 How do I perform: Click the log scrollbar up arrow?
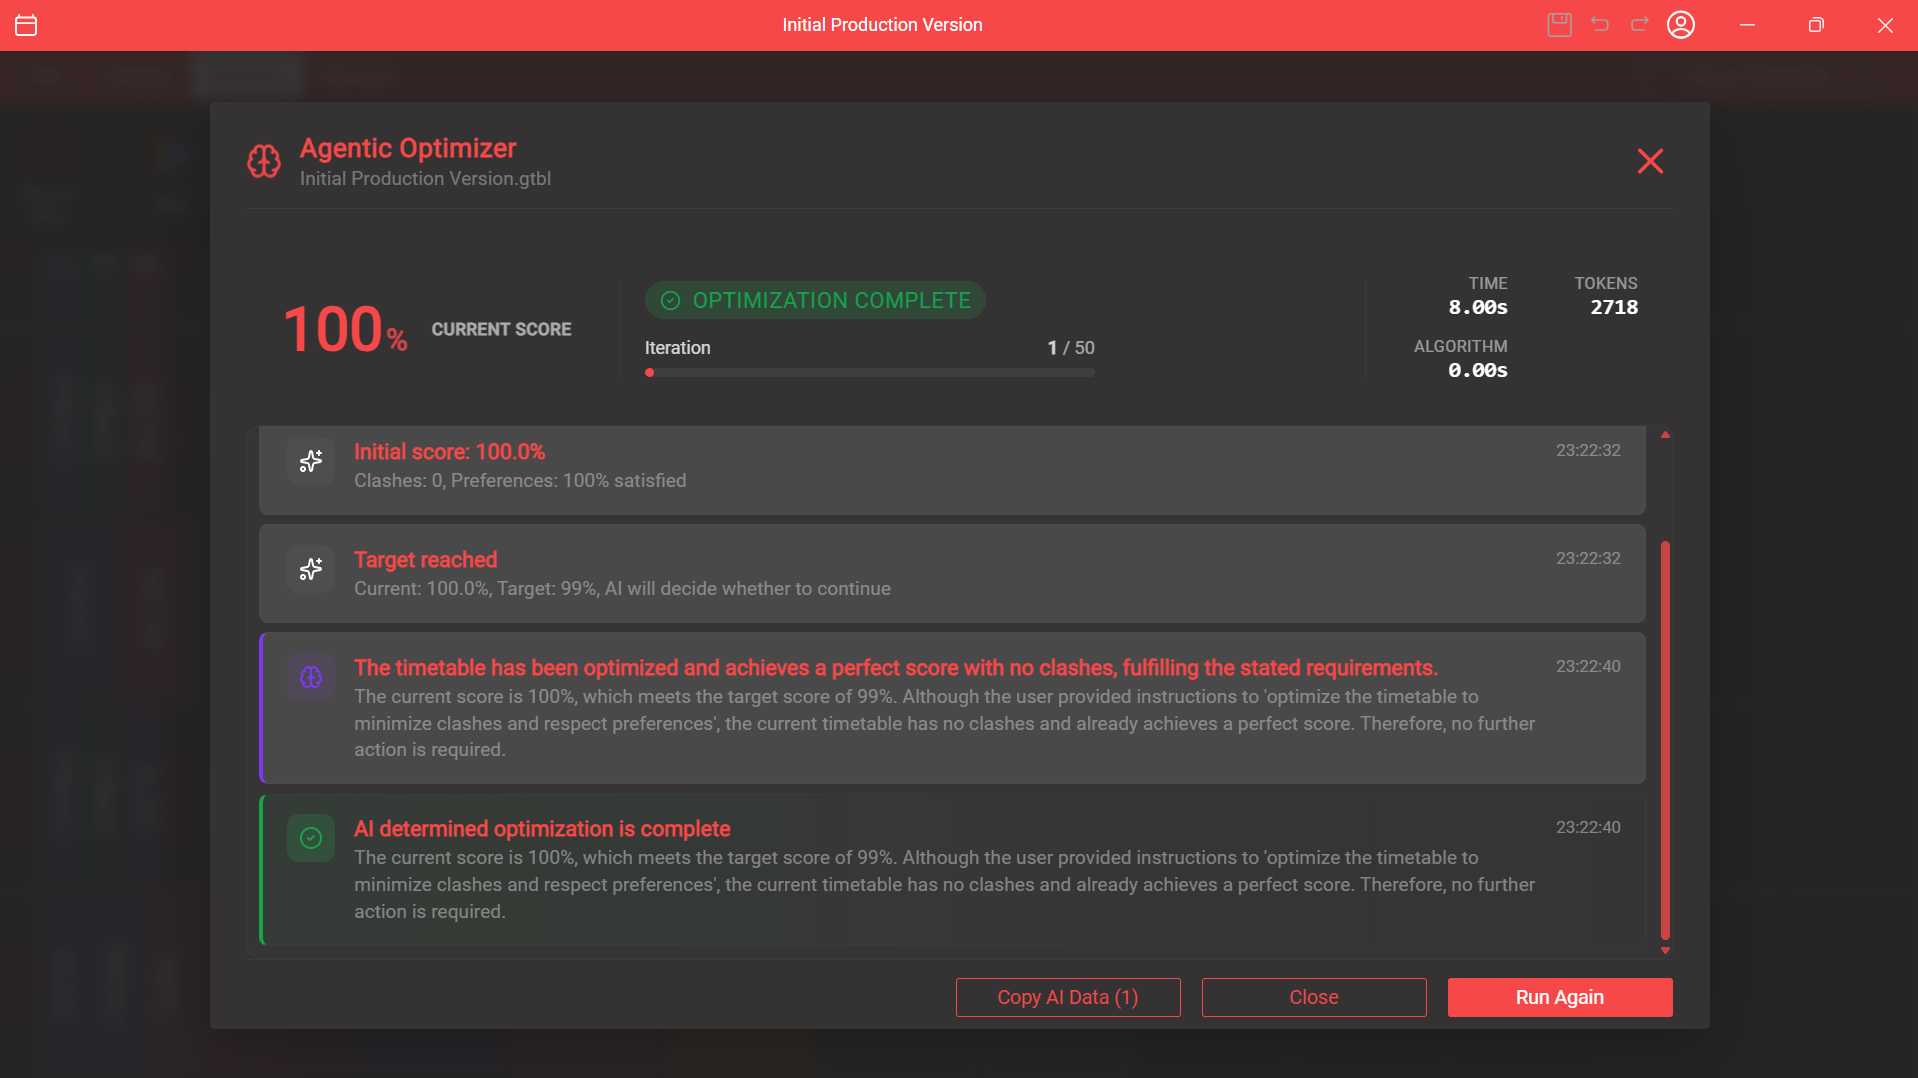[x=1665, y=435]
